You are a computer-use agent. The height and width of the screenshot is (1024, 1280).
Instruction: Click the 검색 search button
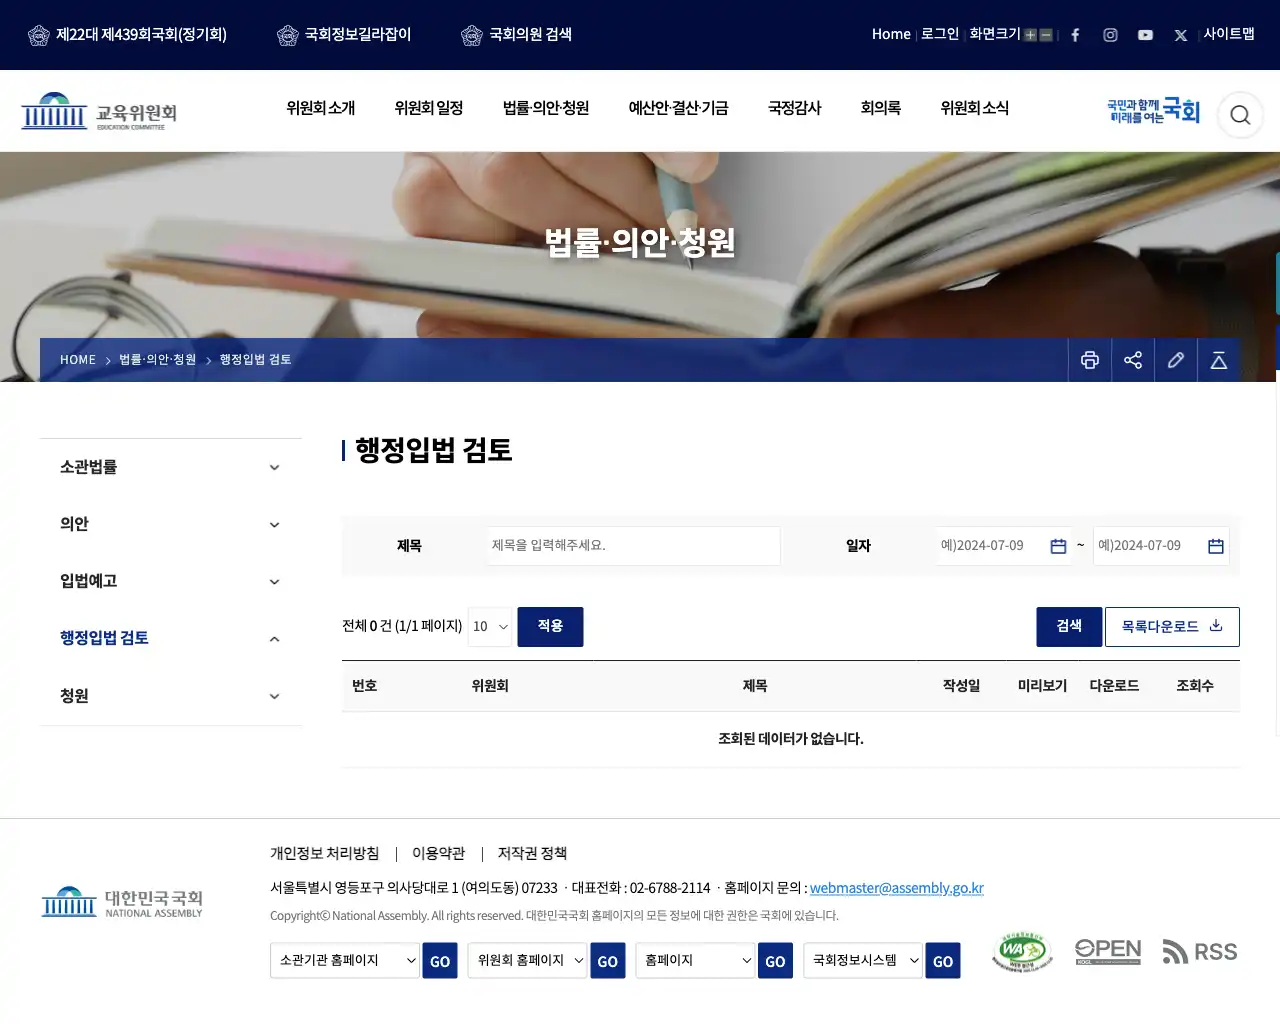coord(1069,627)
